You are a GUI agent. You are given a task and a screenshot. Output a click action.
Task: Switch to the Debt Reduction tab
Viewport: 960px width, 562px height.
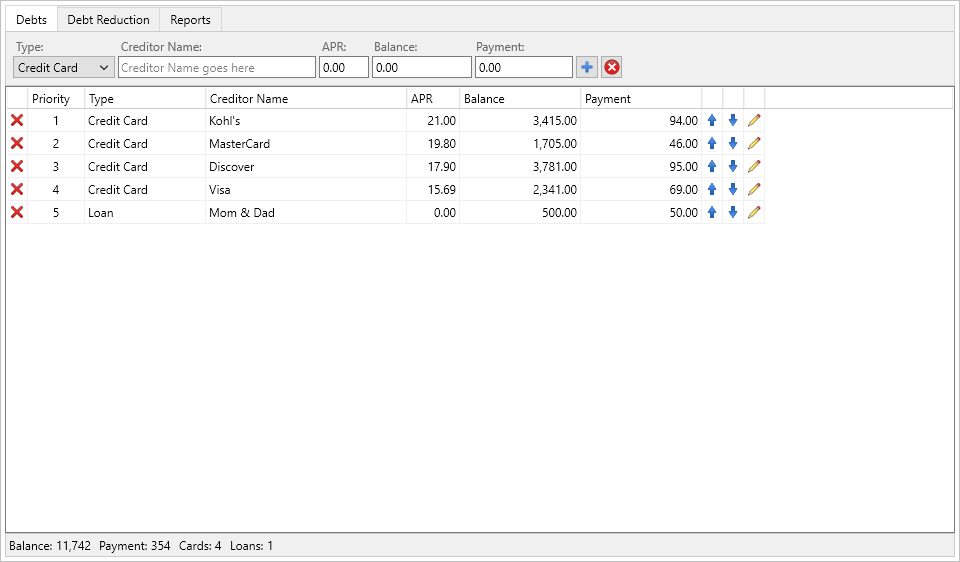(x=108, y=20)
